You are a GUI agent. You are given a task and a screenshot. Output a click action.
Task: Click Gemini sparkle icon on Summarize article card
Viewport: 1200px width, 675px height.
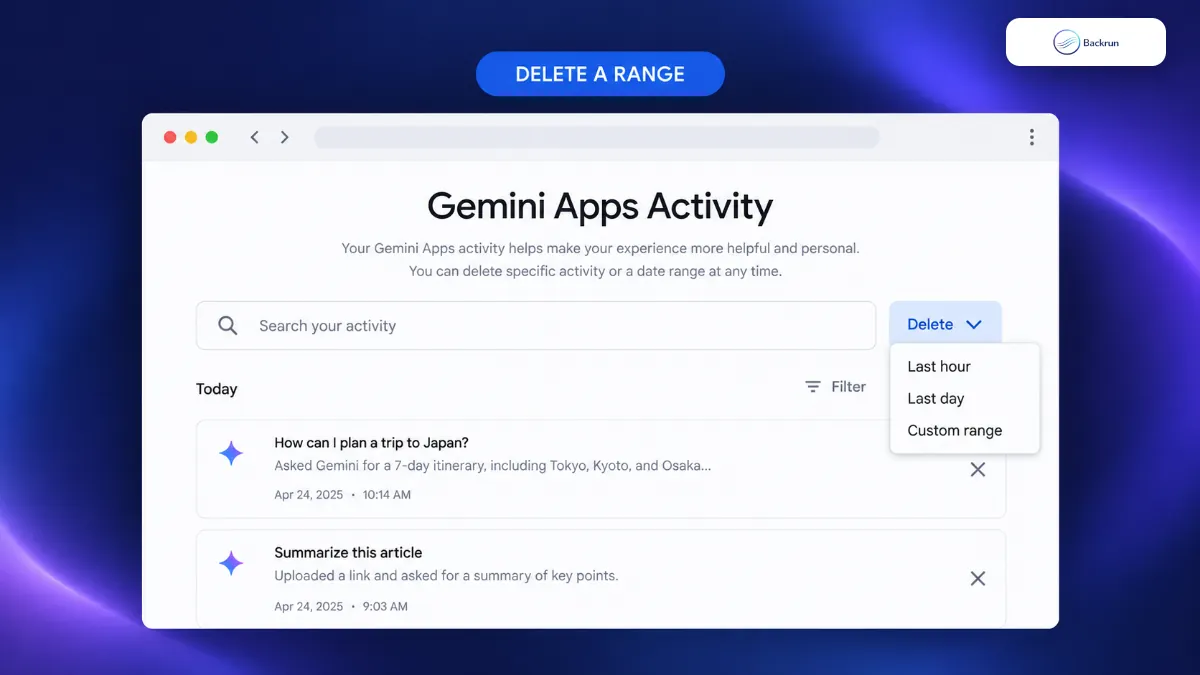(x=231, y=563)
